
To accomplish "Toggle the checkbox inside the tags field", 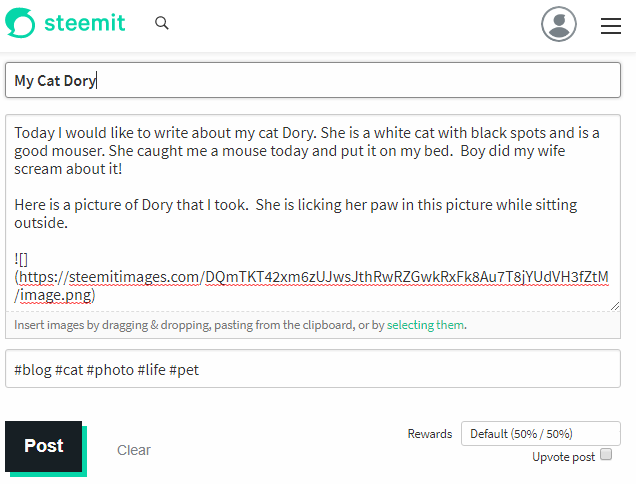I will click(x=605, y=369).
